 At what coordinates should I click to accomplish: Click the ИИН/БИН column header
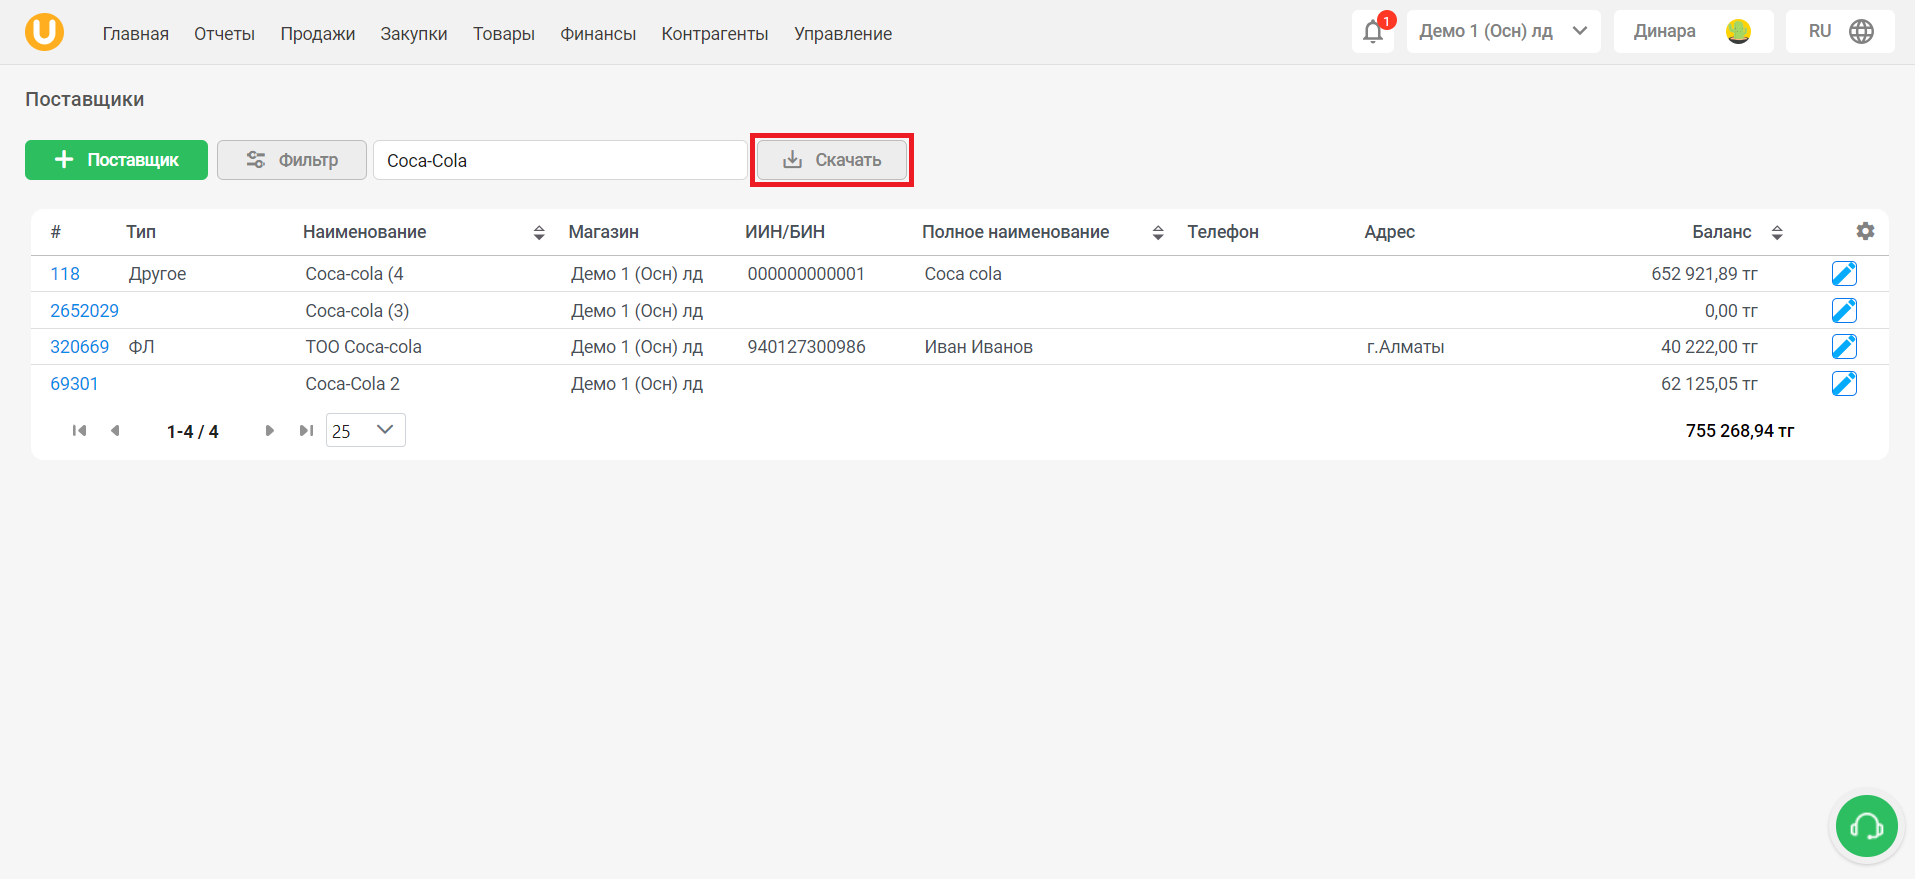pos(785,232)
